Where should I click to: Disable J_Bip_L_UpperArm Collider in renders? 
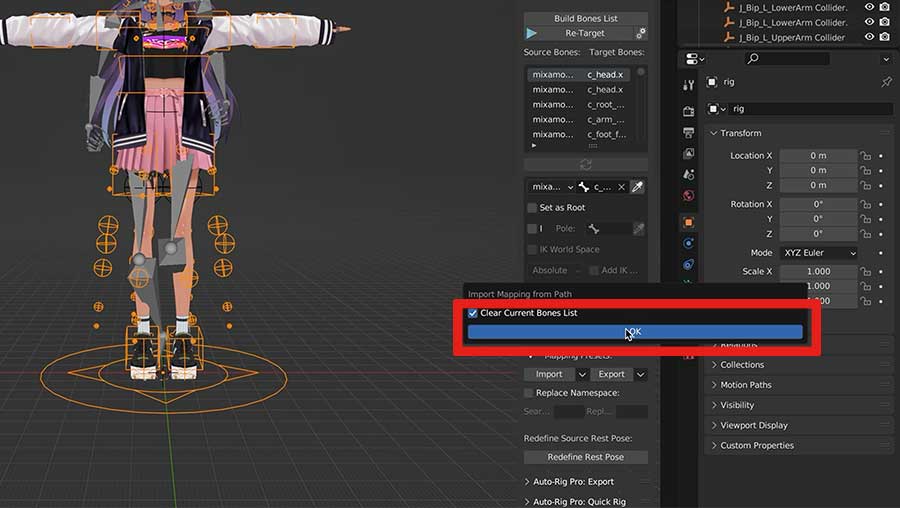885,37
